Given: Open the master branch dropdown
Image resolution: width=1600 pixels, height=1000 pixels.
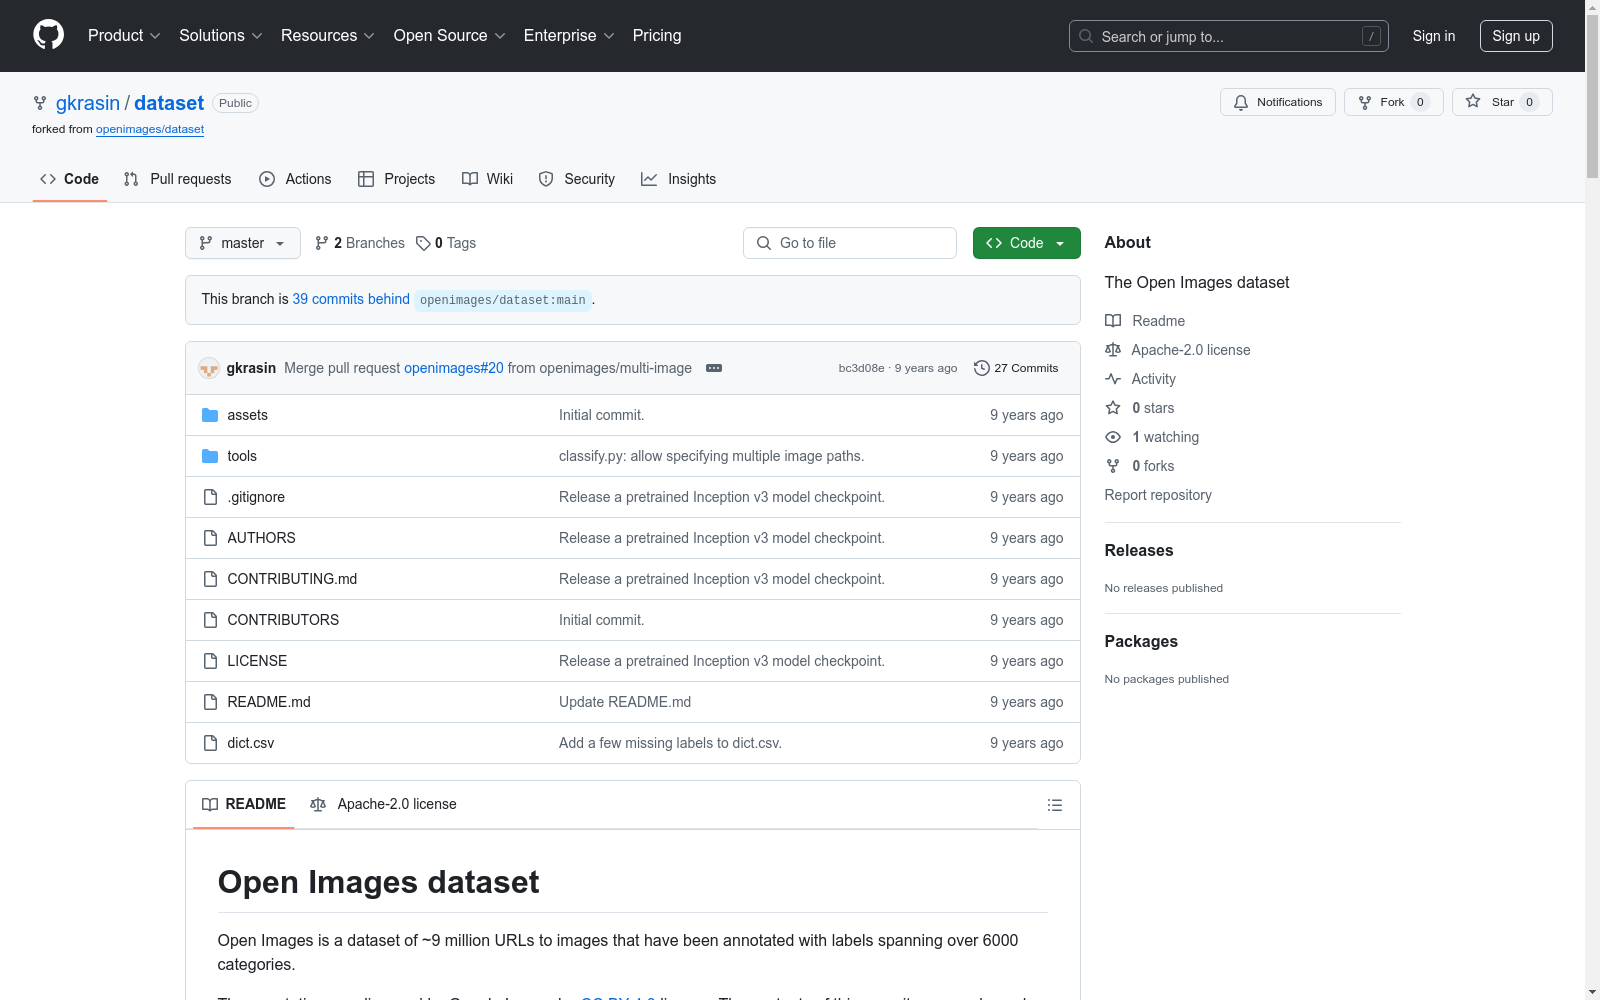Looking at the screenshot, I should click(243, 243).
